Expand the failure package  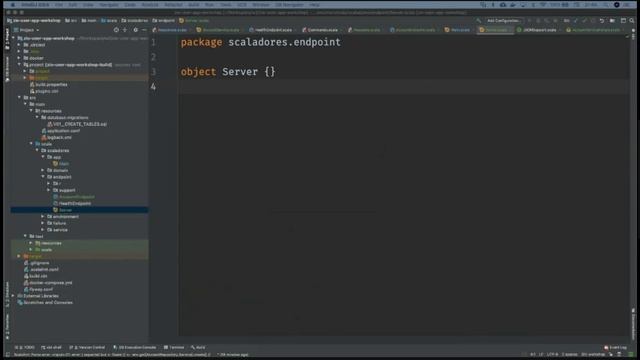(43, 223)
